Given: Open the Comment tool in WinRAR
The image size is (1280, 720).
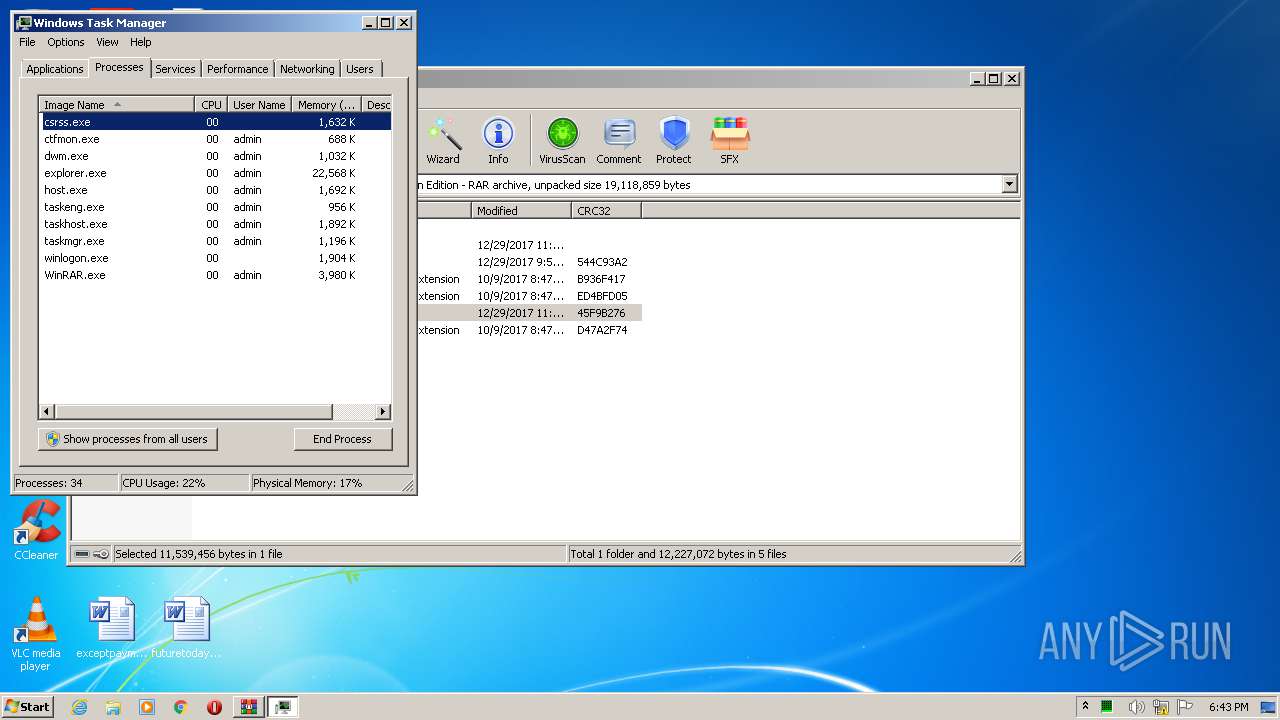Looking at the screenshot, I should (x=619, y=141).
